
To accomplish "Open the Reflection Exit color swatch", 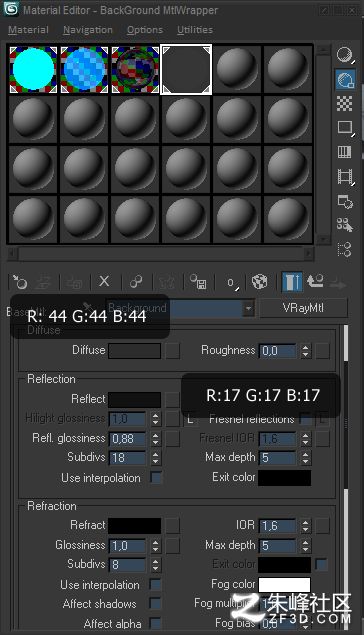I will coord(284,477).
